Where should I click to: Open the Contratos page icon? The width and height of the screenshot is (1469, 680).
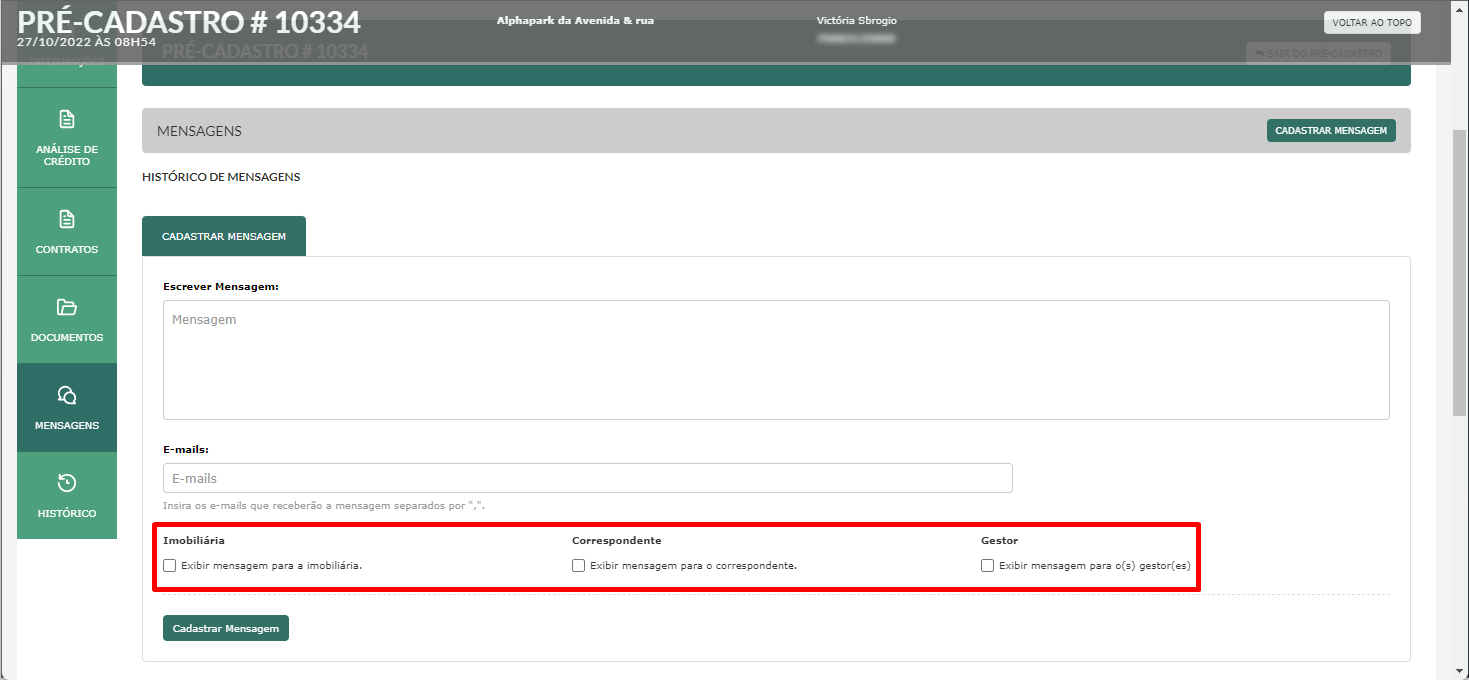(67, 219)
